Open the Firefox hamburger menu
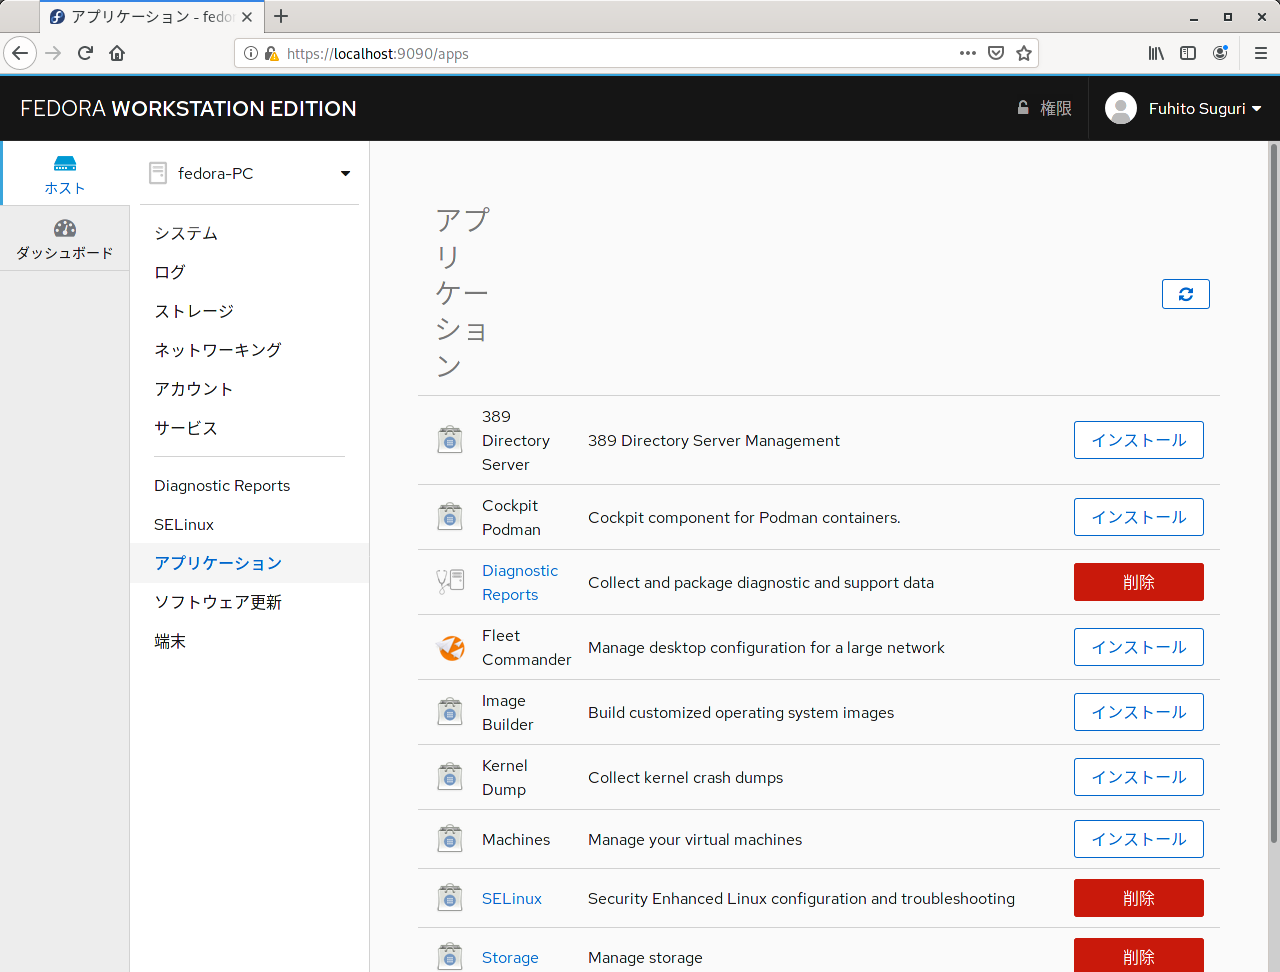The width and height of the screenshot is (1280, 972). tap(1261, 53)
